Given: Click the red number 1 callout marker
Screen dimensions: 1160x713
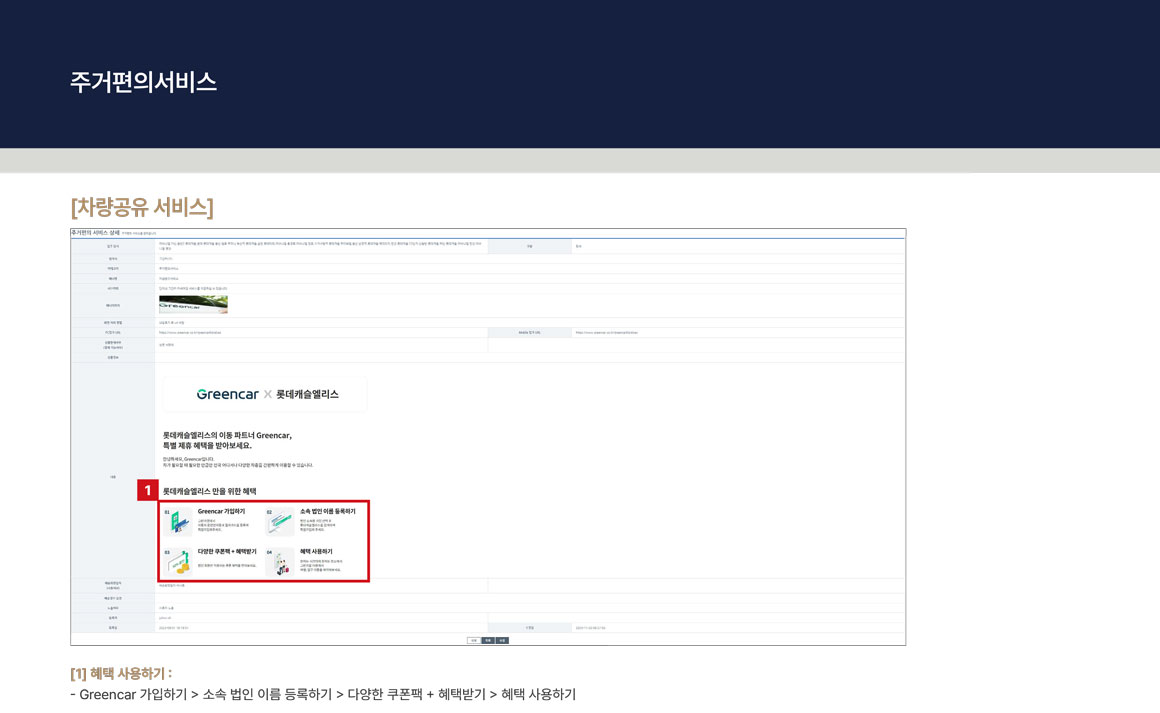Looking at the screenshot, I should click(x=148, y=491).
